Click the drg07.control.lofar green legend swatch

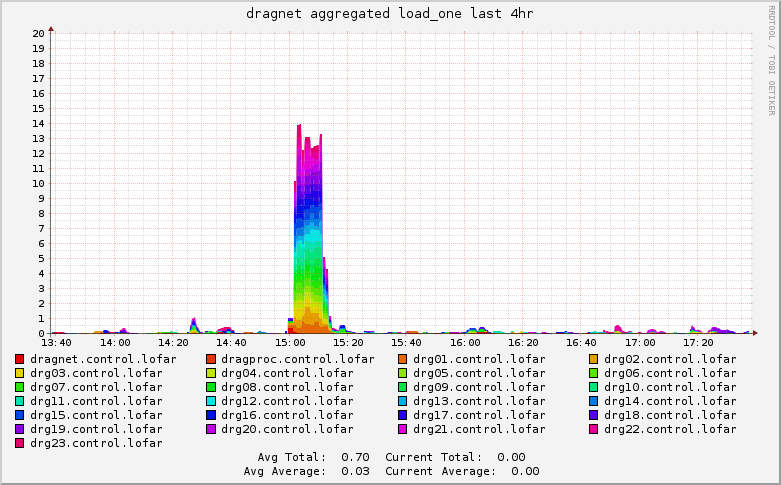[19, 387]
